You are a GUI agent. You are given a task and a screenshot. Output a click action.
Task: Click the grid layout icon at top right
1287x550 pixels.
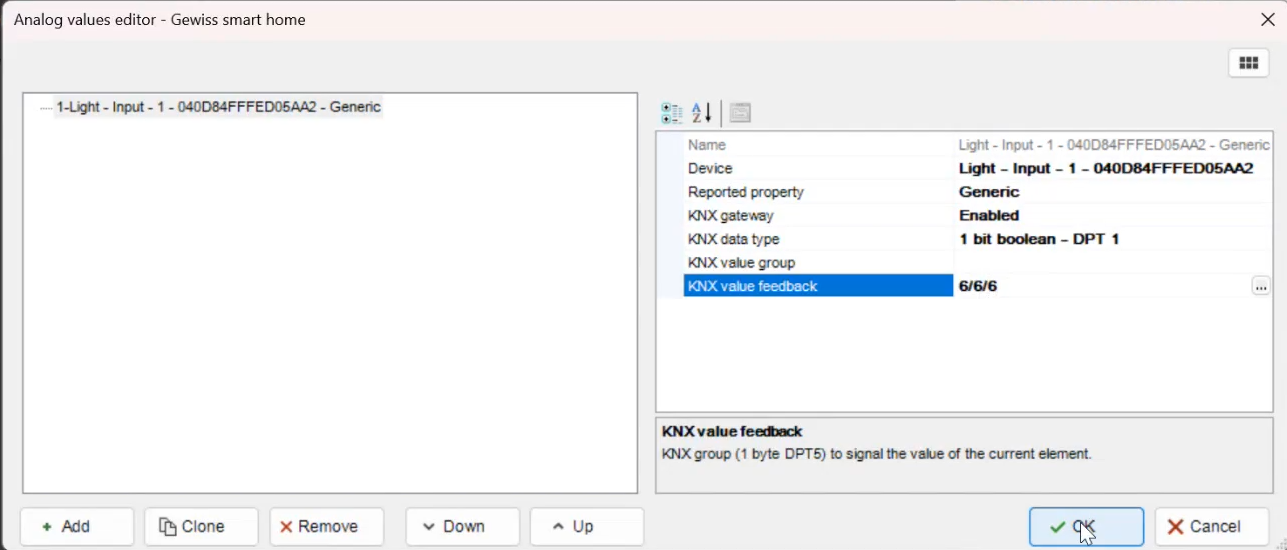(1248, 63)
